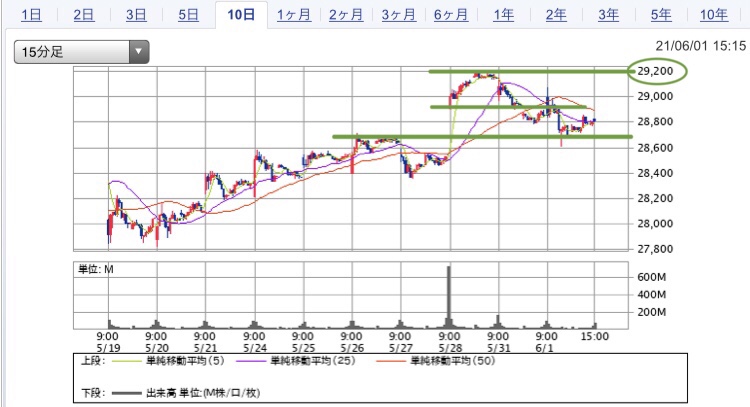Switch to the 3日 period tab
The image size is (750, 407).
coord(136,15)
